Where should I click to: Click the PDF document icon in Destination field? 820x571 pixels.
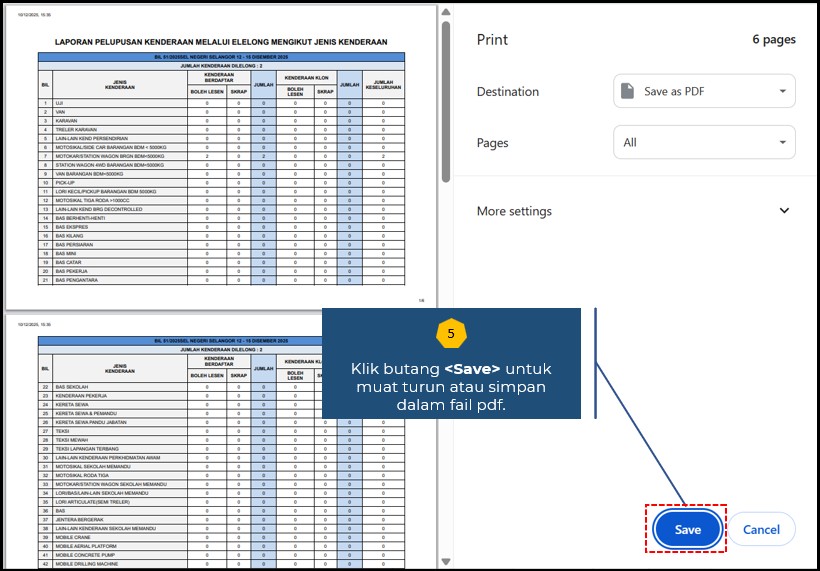(x=628, y=91)
